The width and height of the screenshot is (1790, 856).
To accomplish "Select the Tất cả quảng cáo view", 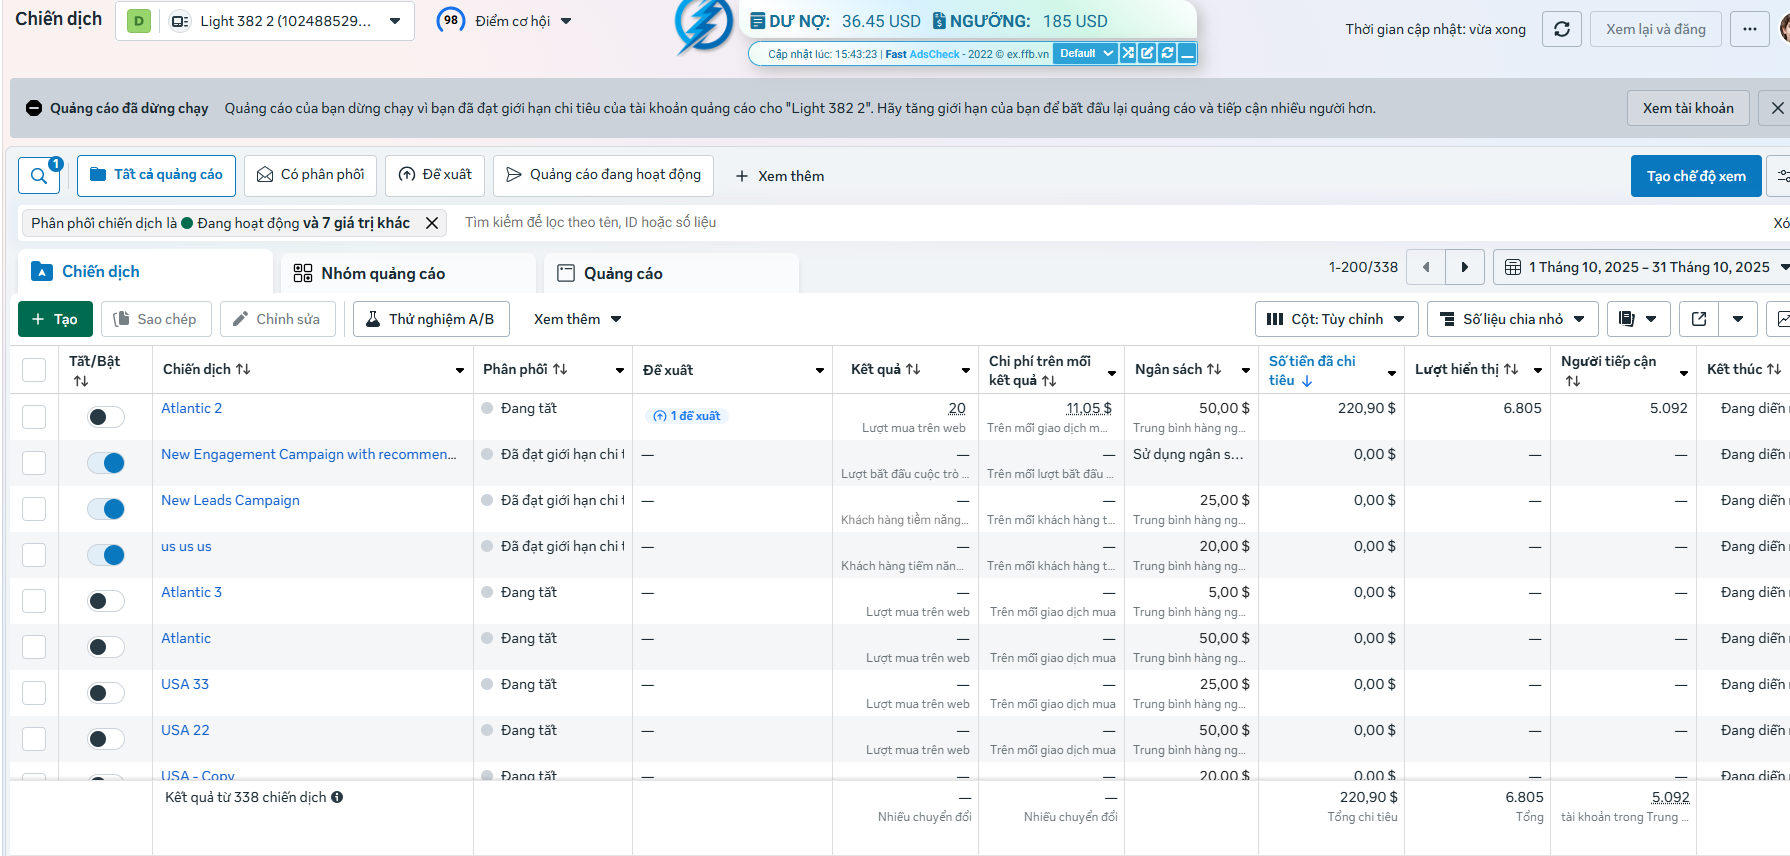I will 157,175.
